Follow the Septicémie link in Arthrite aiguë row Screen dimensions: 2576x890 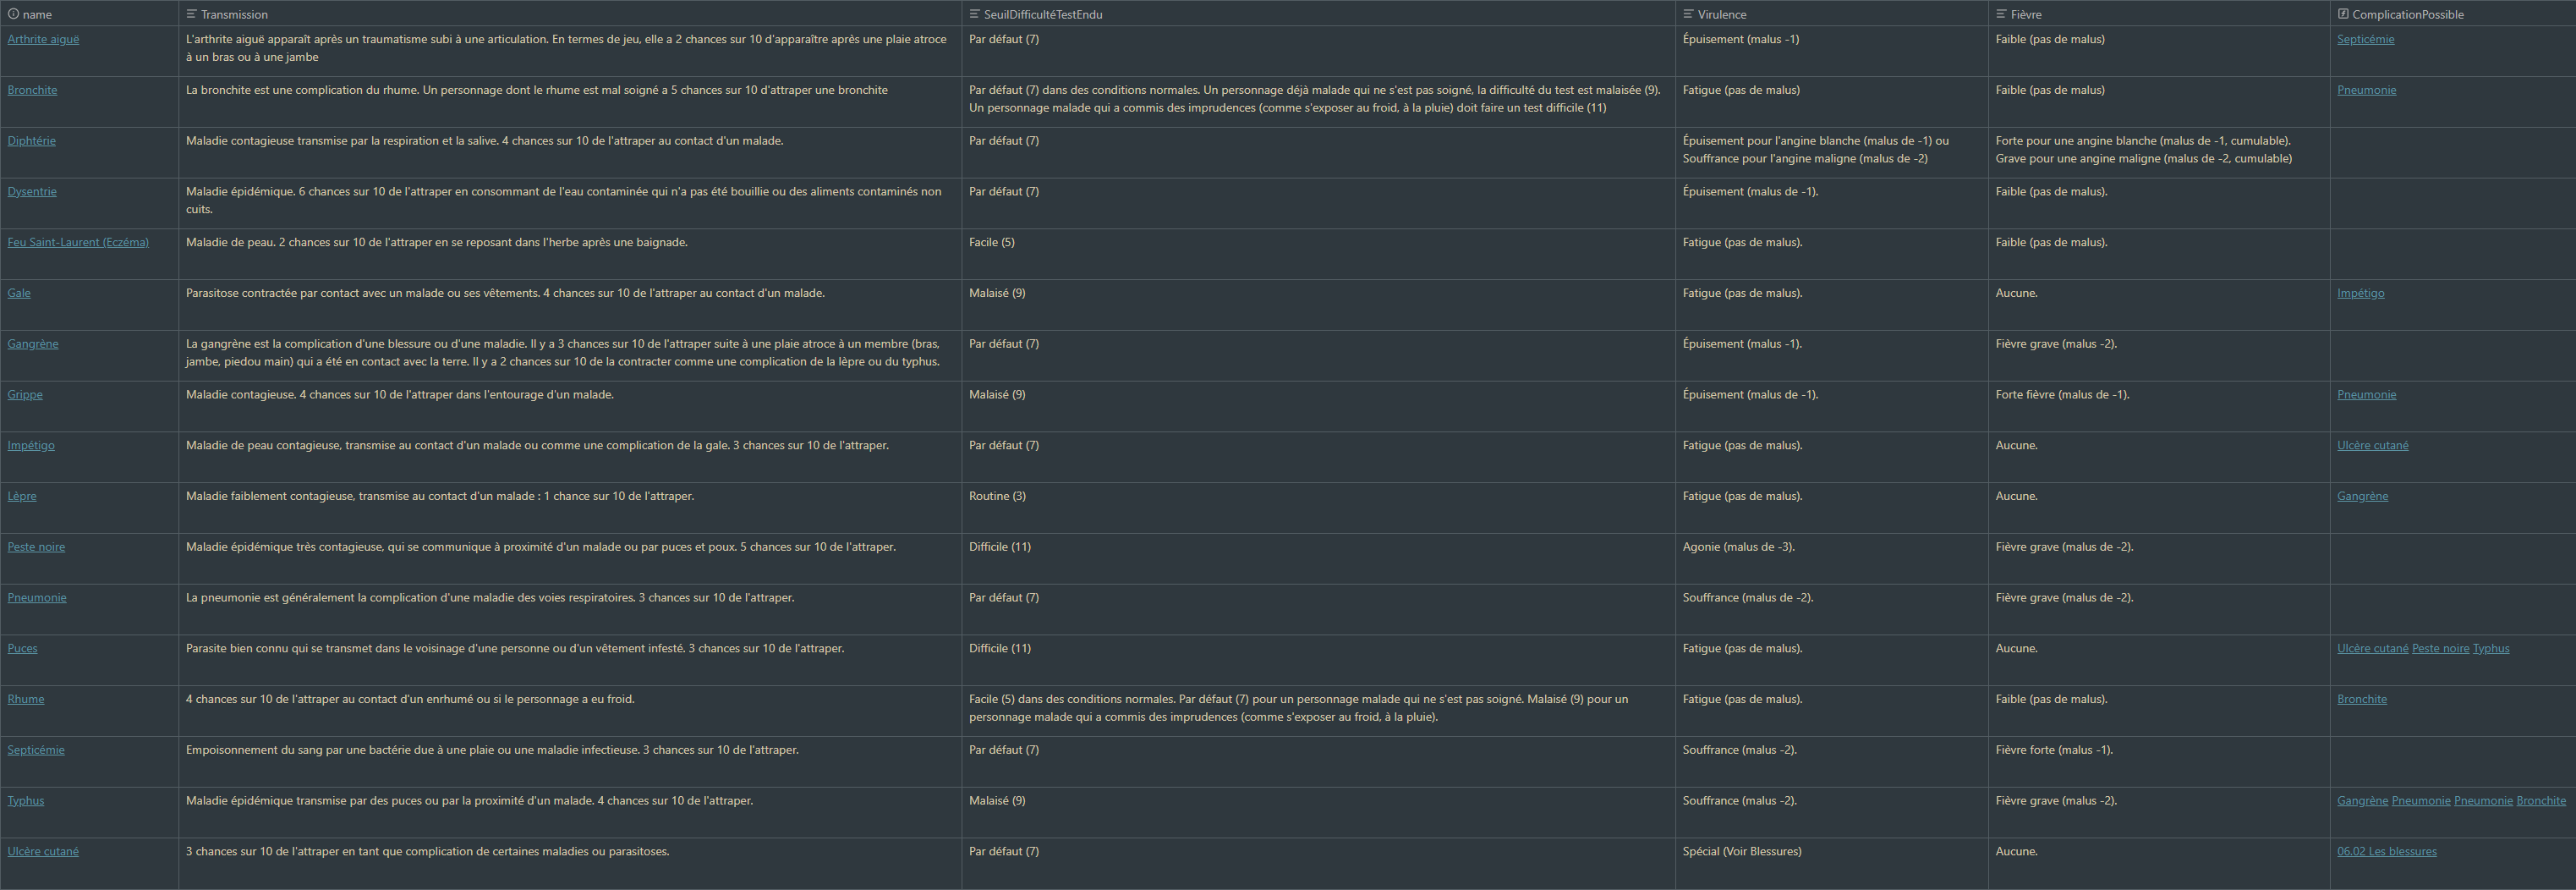2365,40
